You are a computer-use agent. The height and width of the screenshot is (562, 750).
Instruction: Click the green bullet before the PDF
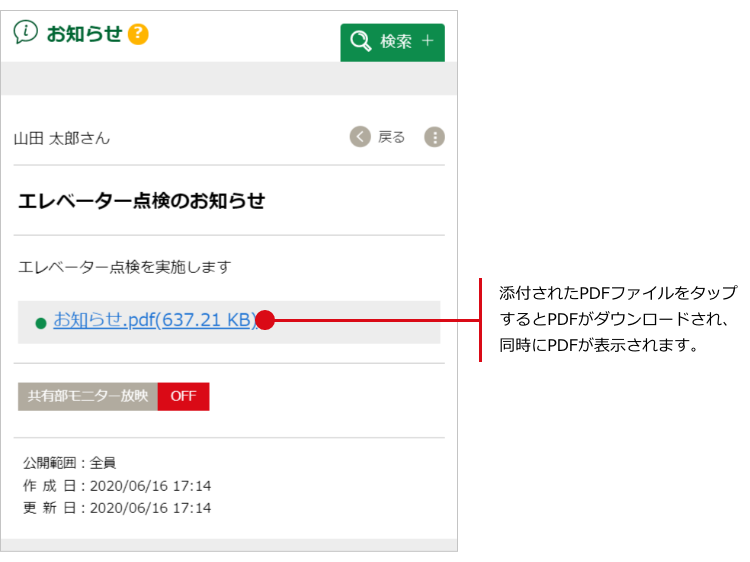(41, 323)
